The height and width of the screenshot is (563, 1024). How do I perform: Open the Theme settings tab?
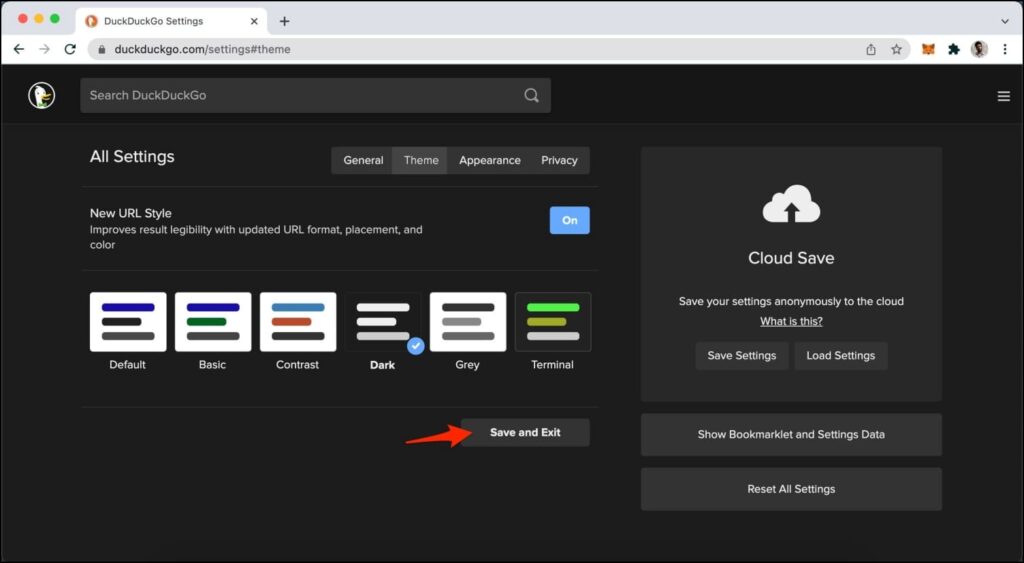421,160
